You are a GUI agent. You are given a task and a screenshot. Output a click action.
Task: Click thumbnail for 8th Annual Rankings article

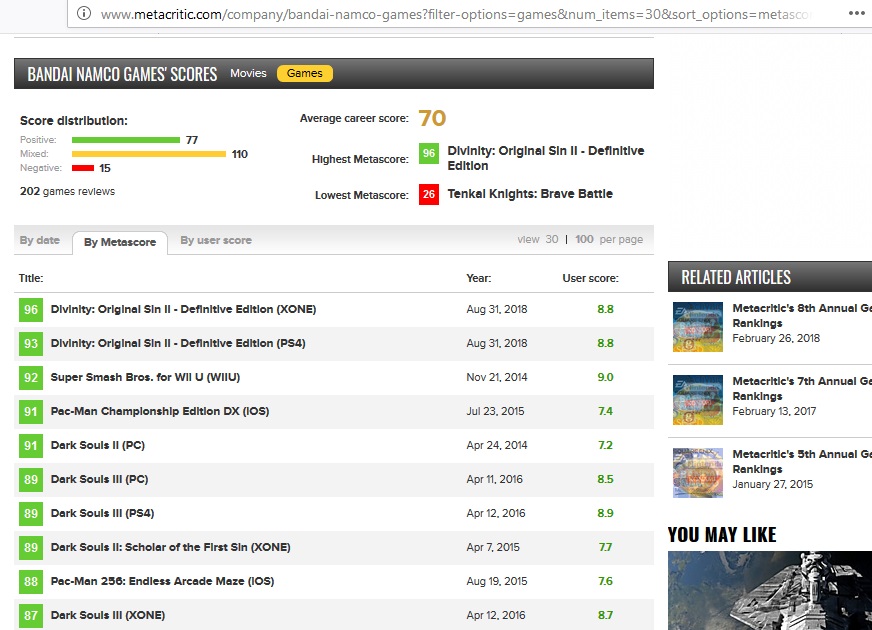click(x=698, y=327)
